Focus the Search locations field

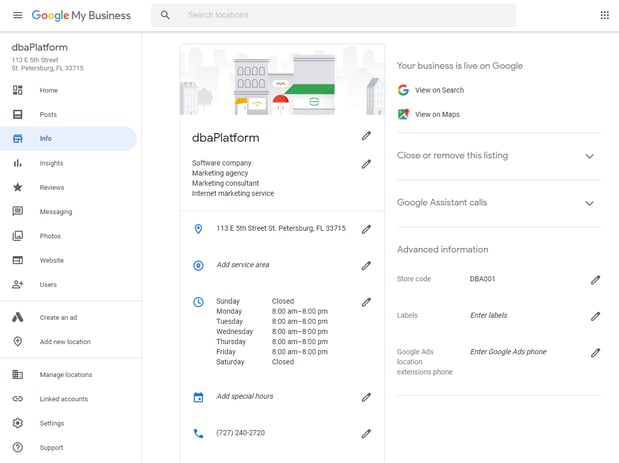click(333, 15)
